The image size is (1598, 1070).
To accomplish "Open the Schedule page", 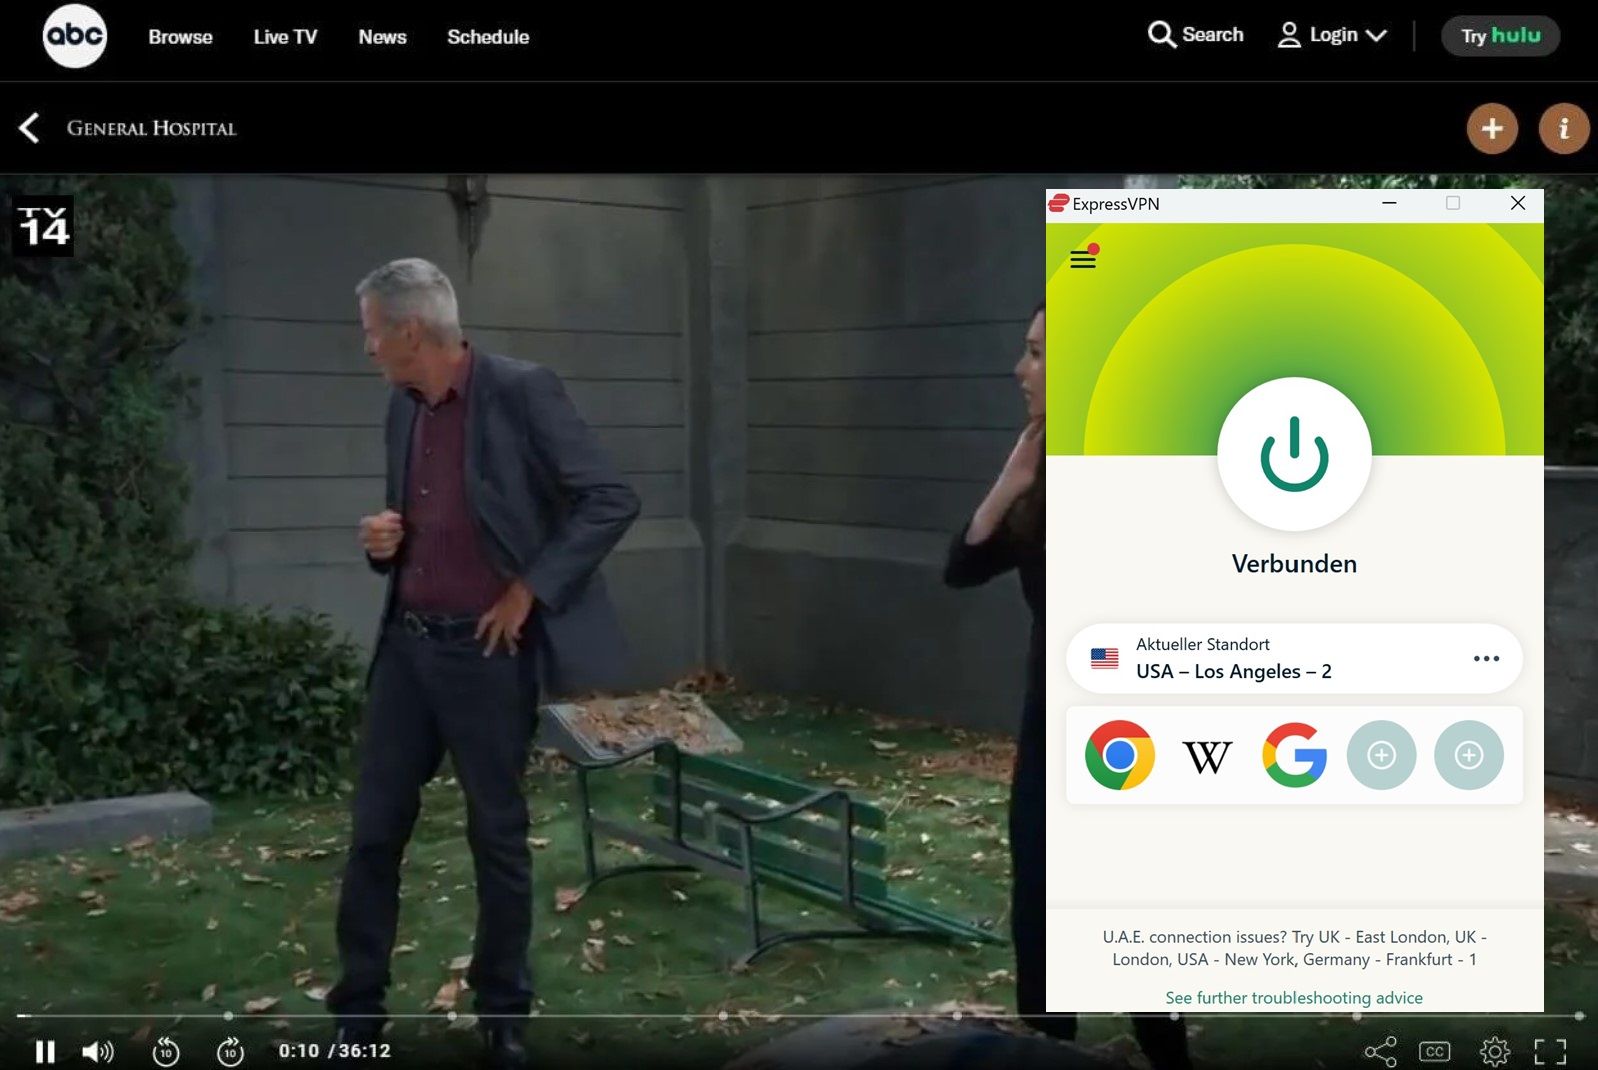I will [x=488, y=37].
